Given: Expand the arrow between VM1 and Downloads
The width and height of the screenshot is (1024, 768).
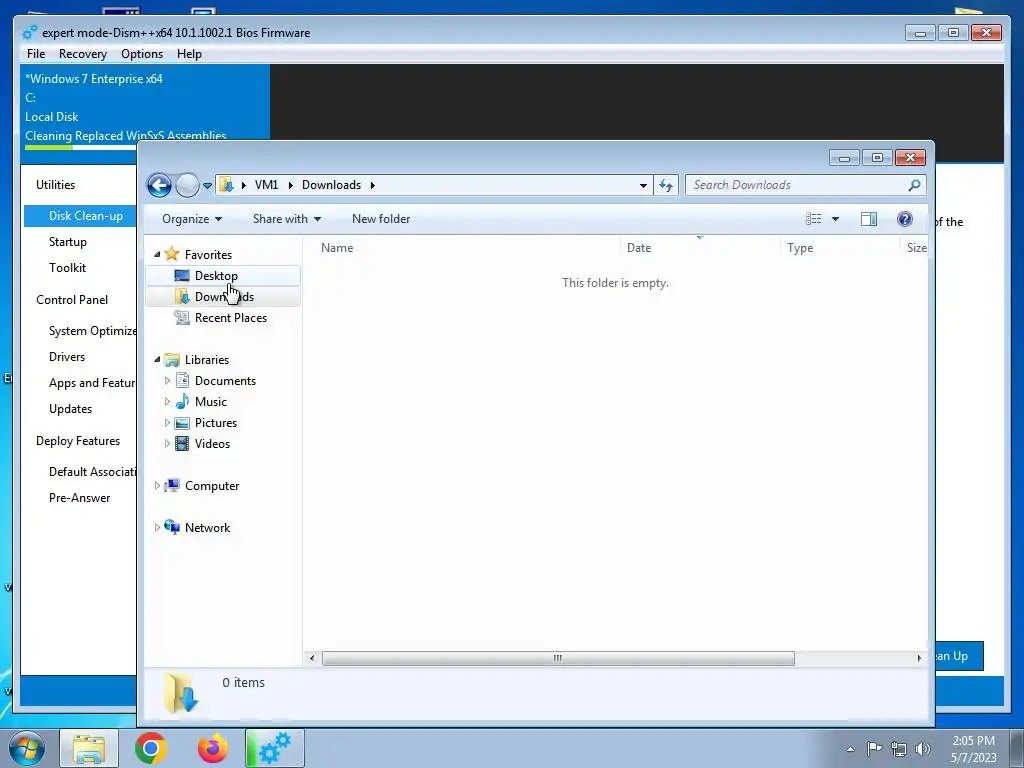Looking at the screenshot, I should point(290,185).
